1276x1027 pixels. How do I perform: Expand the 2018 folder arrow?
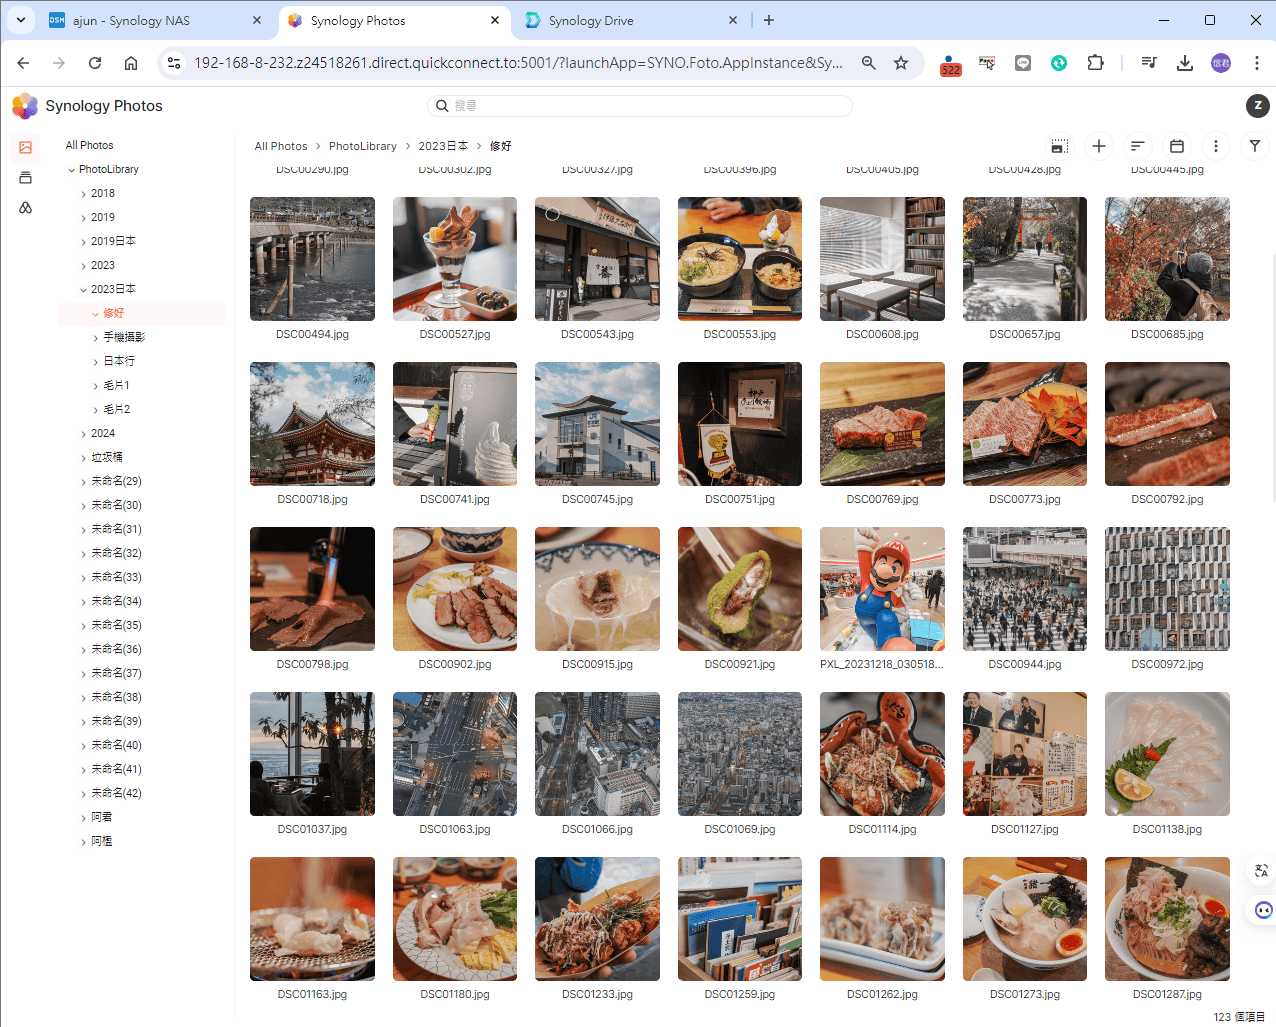coord(83,194)
